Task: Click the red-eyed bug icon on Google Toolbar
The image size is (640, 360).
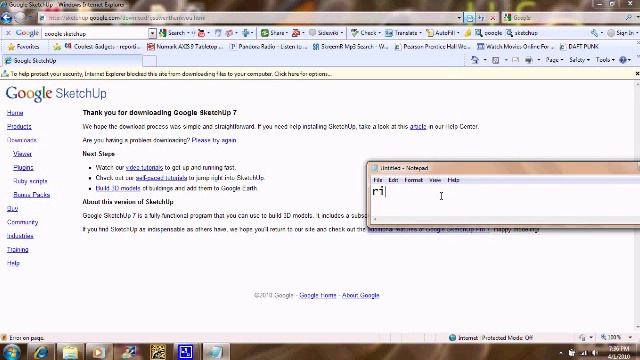Action: pyautogui.click(x=201, y=33)
